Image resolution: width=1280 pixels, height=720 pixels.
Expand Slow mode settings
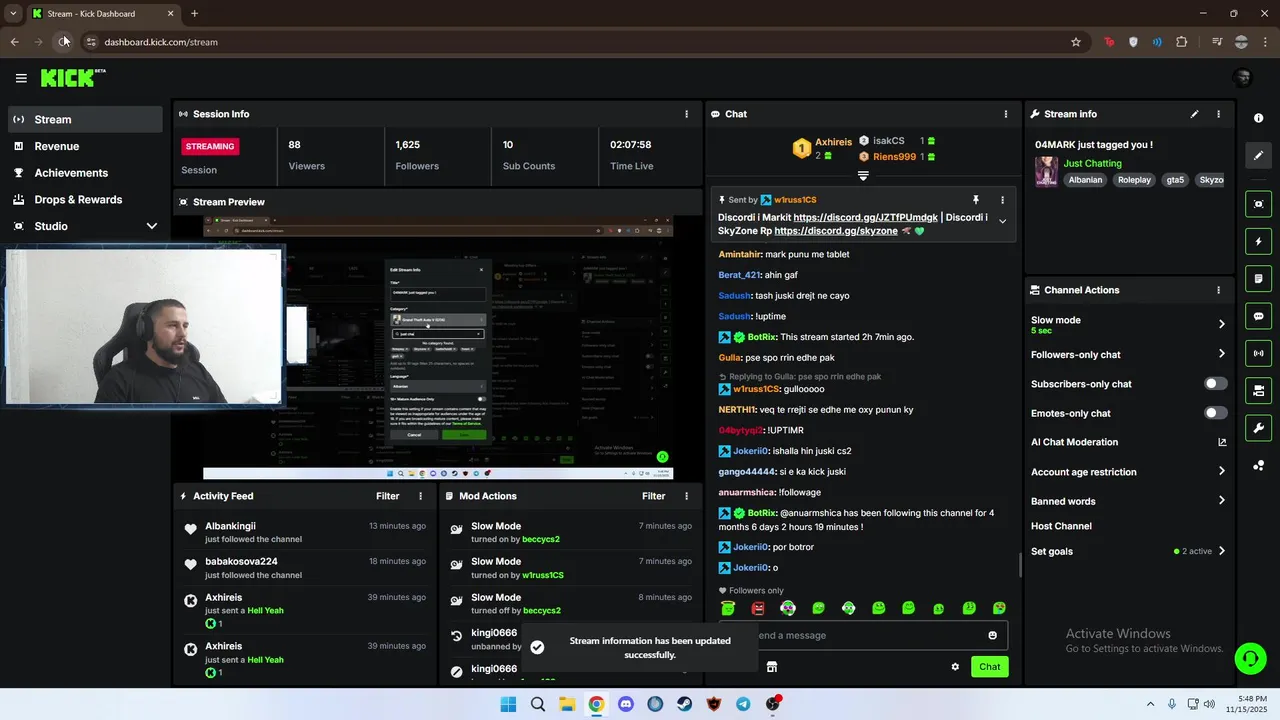1222,324
